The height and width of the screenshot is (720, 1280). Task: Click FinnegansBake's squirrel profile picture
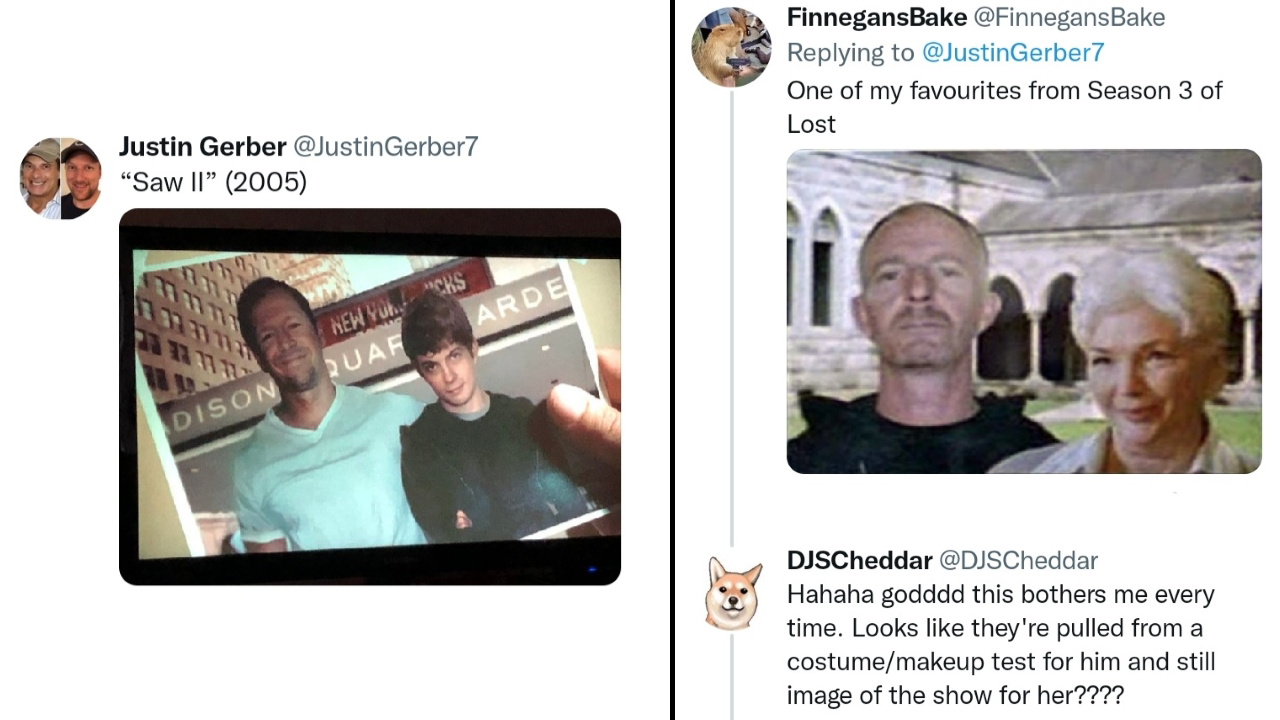point(731,47)
